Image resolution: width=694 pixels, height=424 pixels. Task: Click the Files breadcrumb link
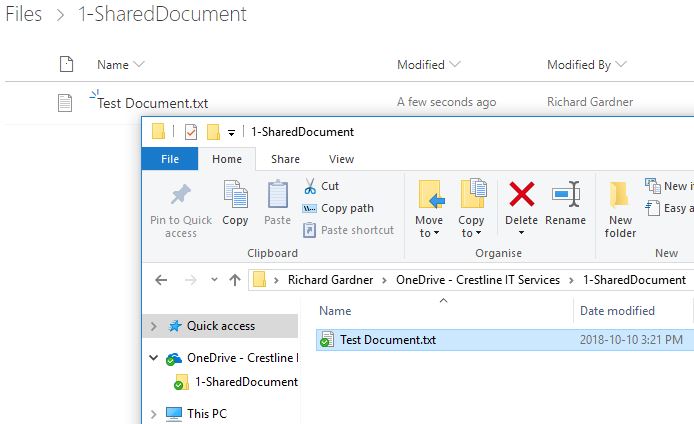(x=24, y=15)
